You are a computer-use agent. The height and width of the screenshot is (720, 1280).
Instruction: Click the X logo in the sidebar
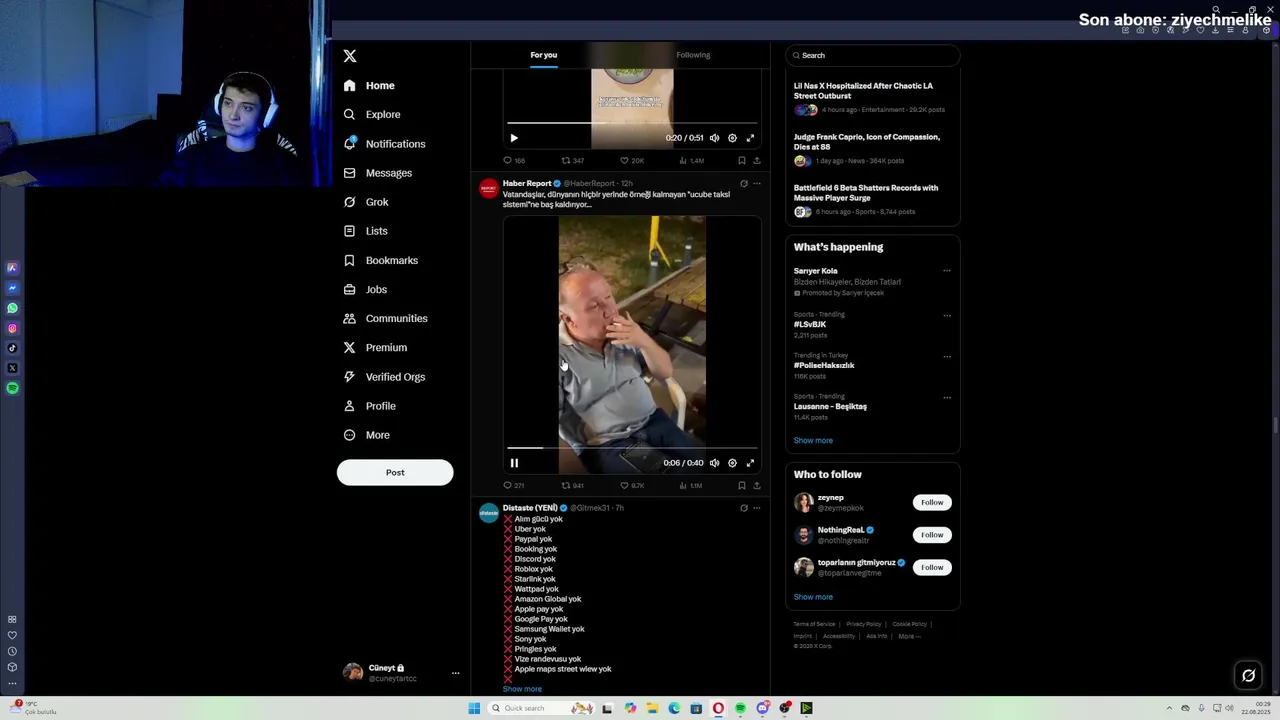click(350, 56)
